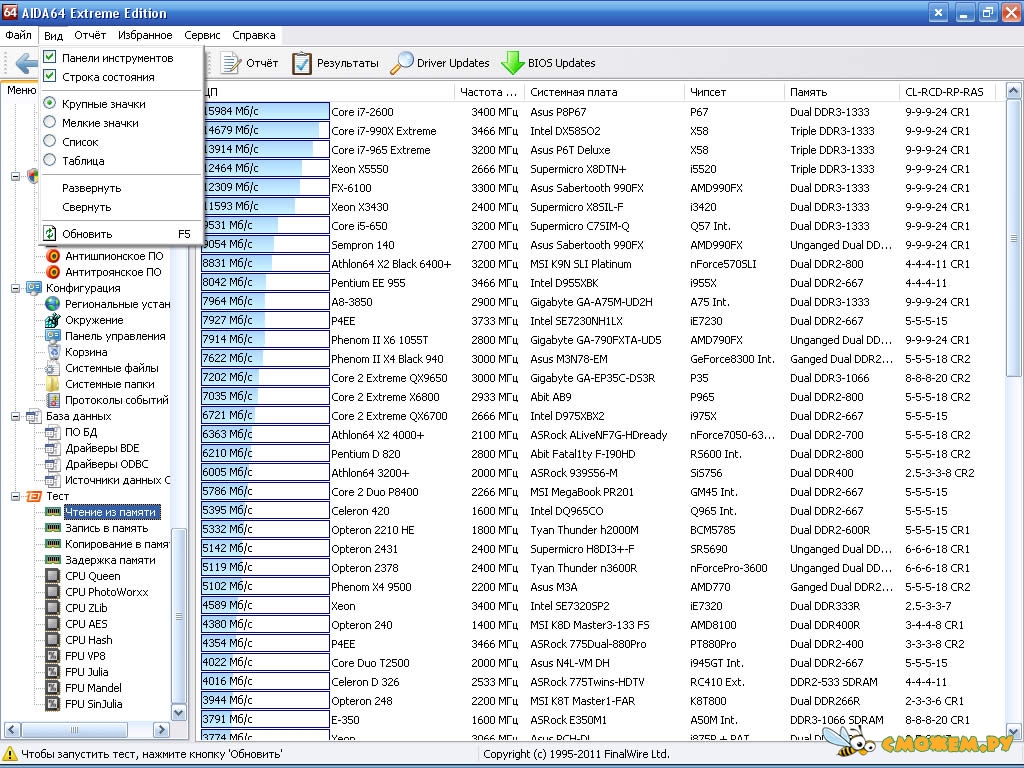1024x768 pixels.
Task: Select the CPU Queen benchmark icon
Action: point(53,576)
